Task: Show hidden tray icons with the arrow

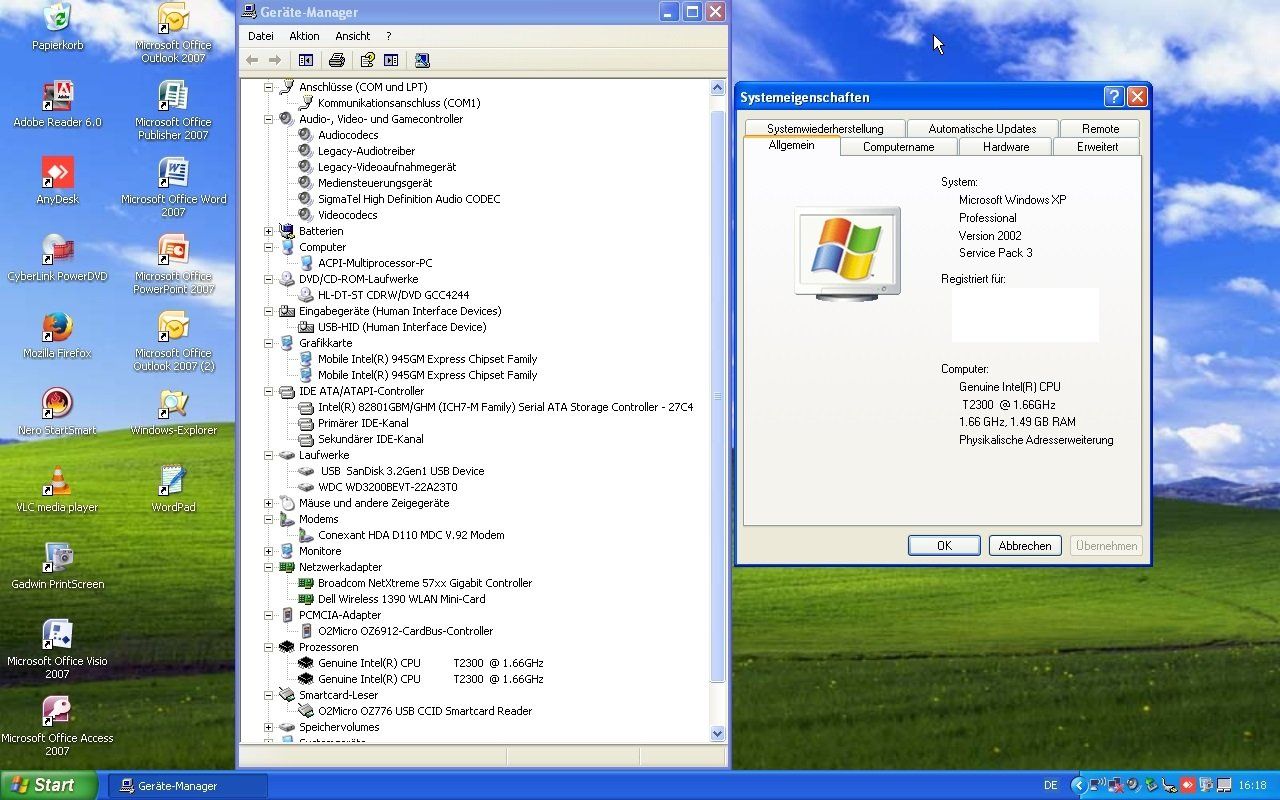Action: [1079, 786]
